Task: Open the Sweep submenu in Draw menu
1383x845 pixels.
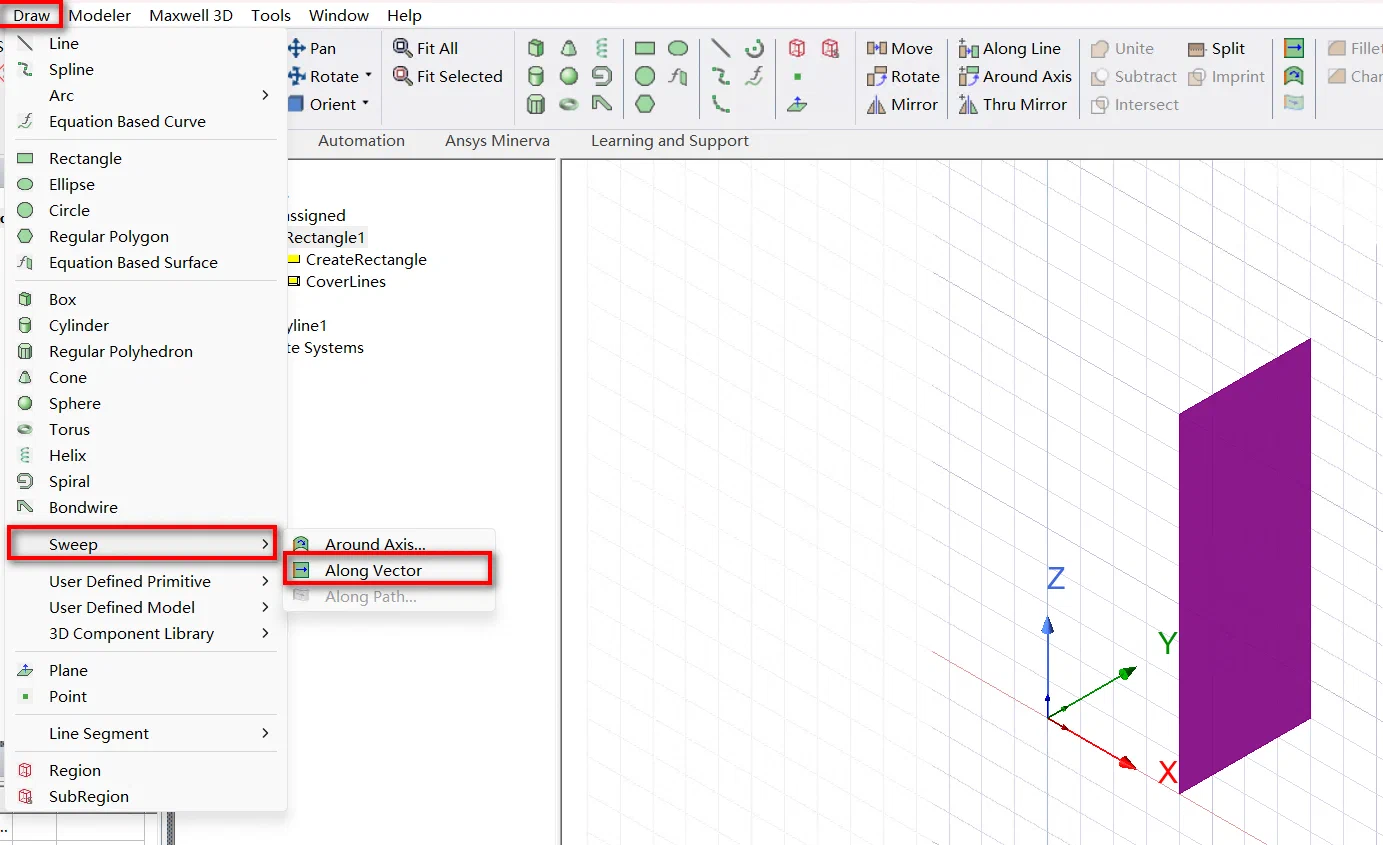Action: (x=141, y=544)
